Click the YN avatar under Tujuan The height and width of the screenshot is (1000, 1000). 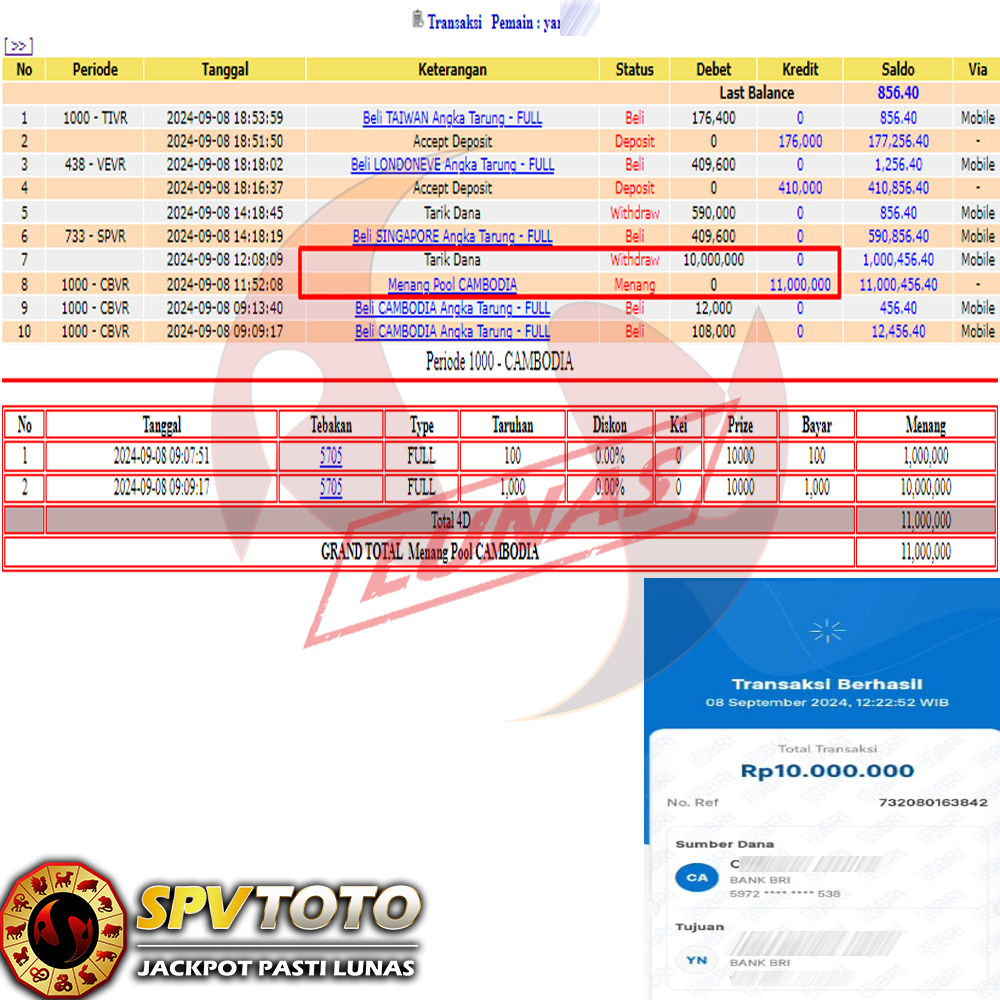click(x=694, y=961)
